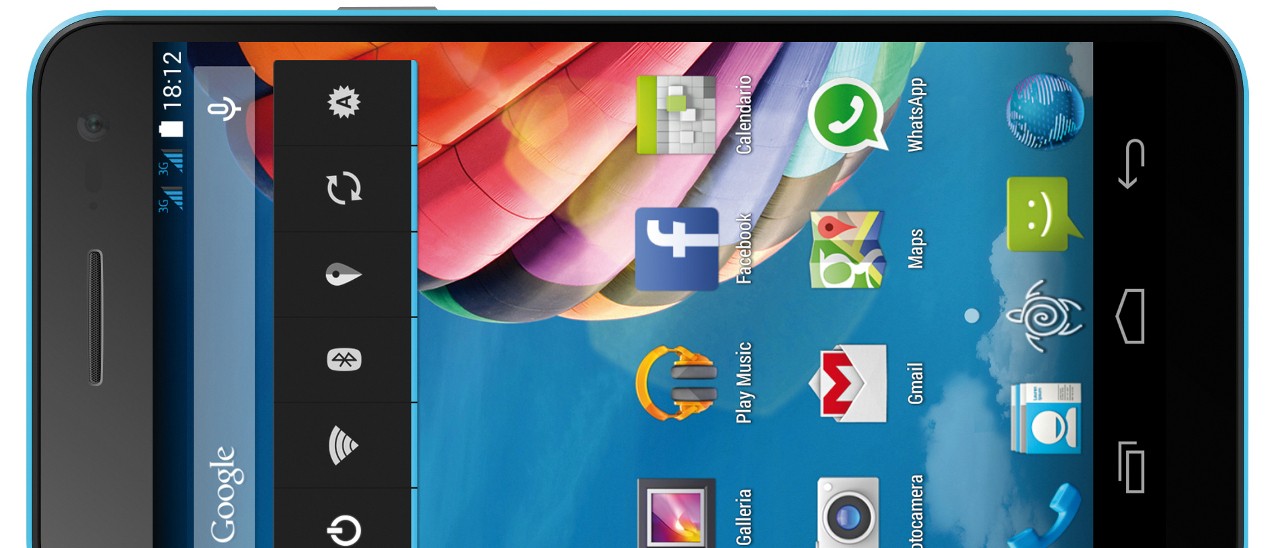Toggle Wi-Fi in power widget

[x=344, y=445]
